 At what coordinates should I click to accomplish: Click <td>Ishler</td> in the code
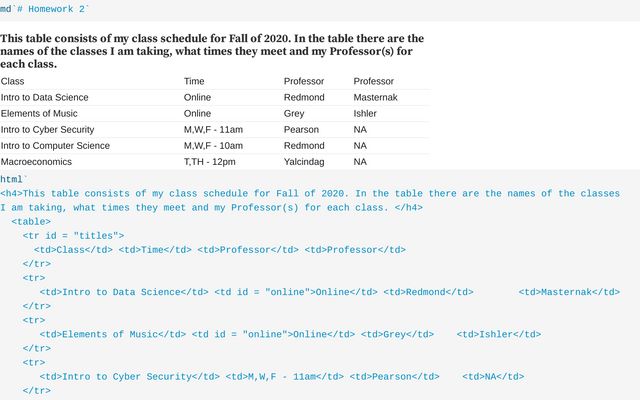tap(498, 334)
